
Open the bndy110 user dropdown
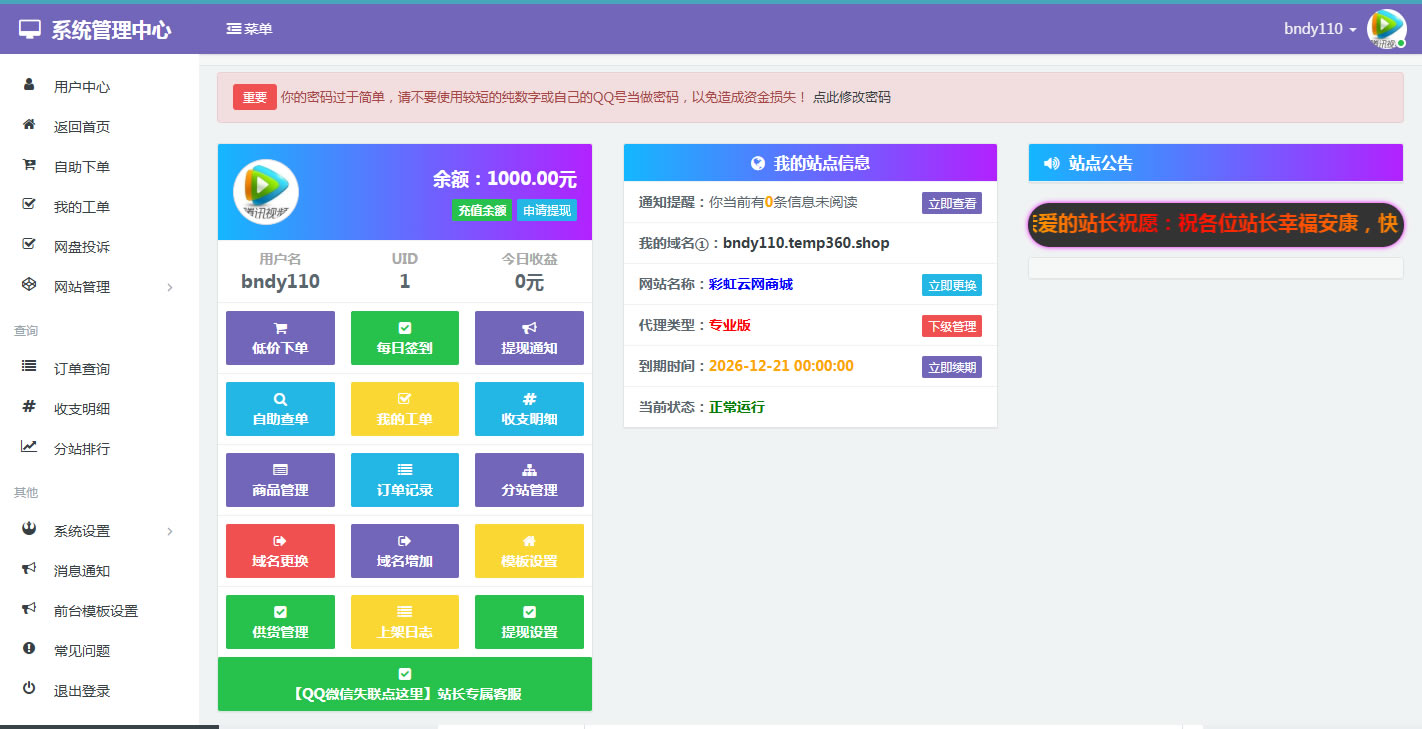[1319, 29]
